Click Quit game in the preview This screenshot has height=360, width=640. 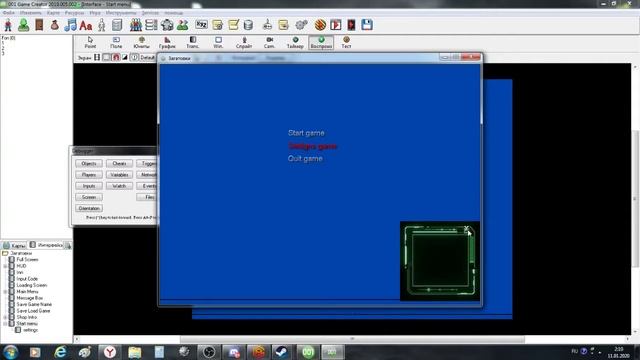pos(305,158)
